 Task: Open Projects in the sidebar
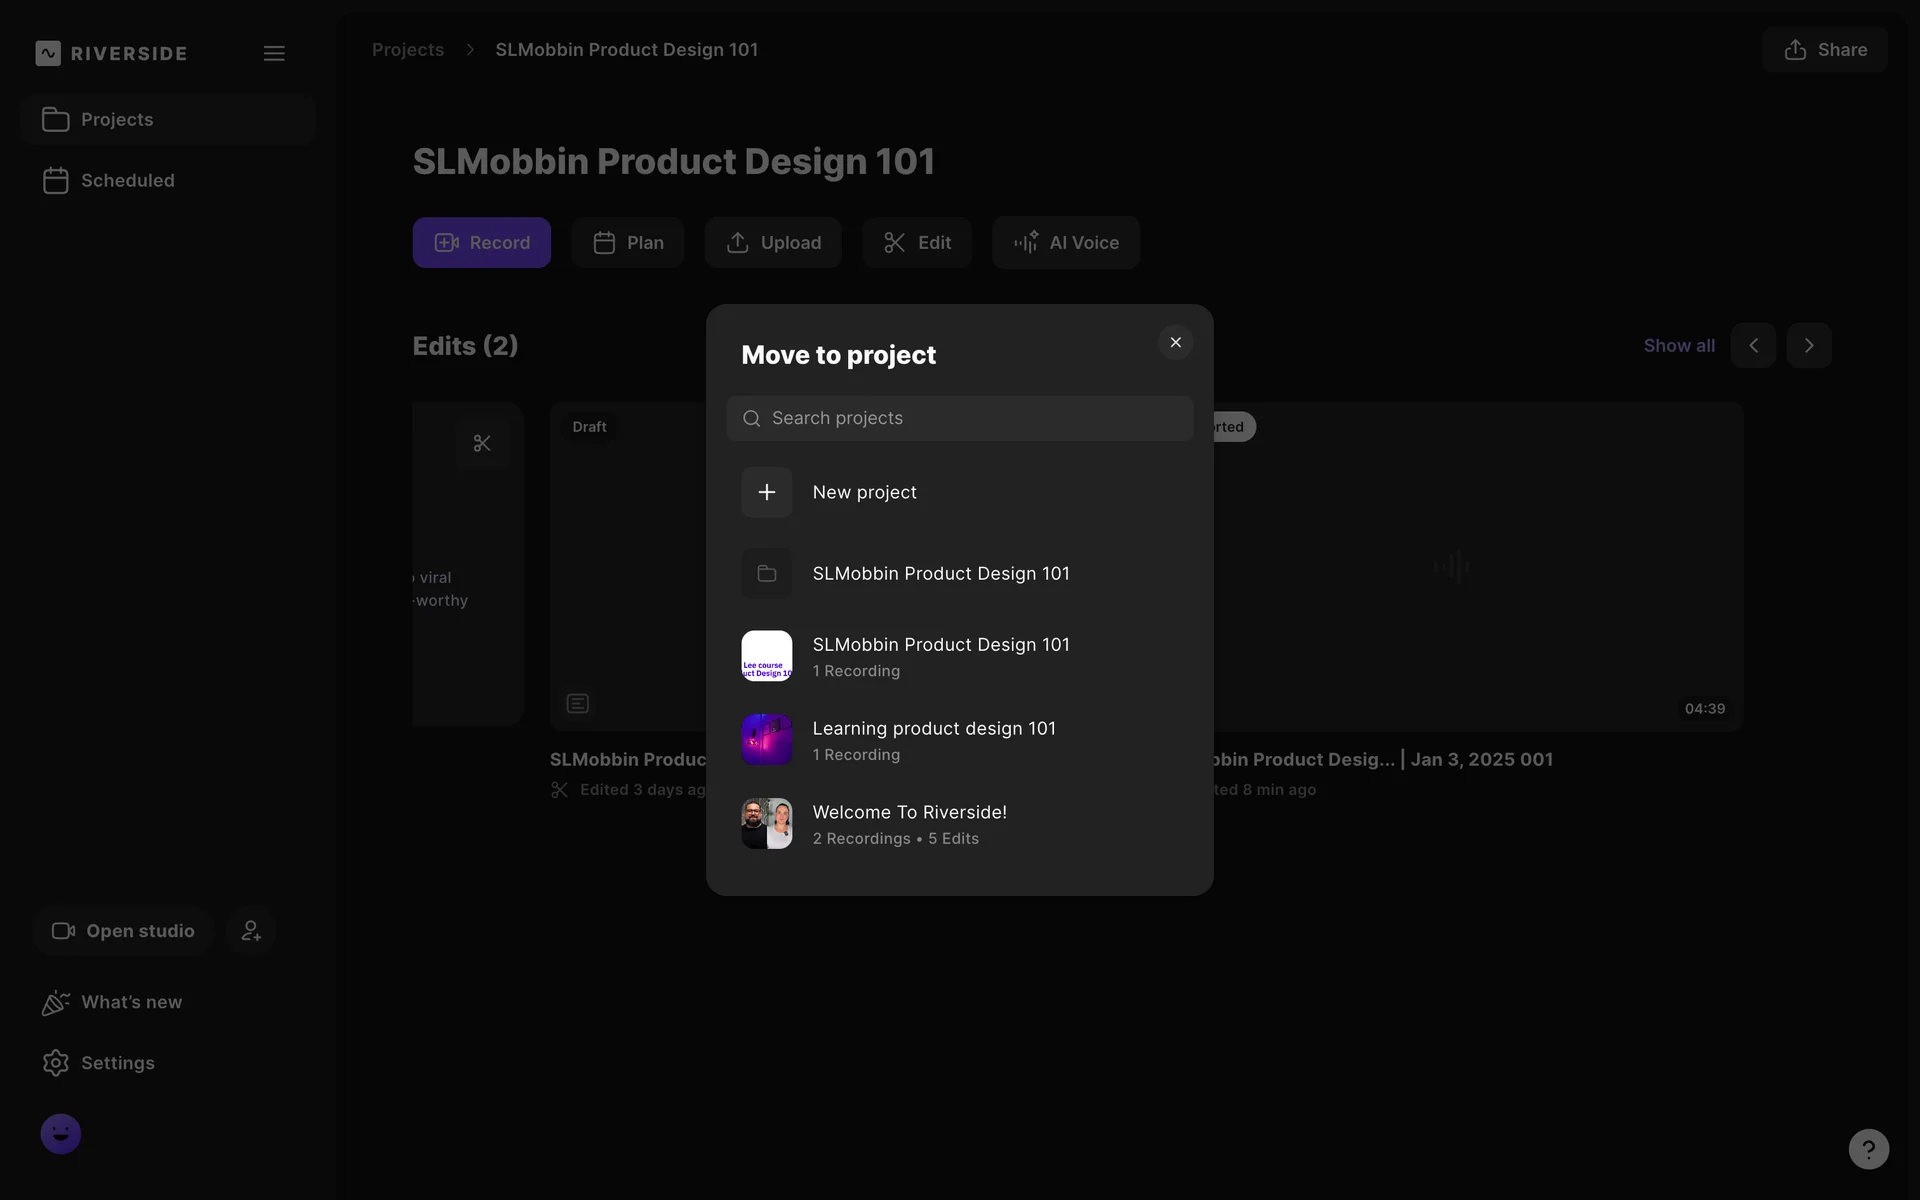(x=117, y=120)
